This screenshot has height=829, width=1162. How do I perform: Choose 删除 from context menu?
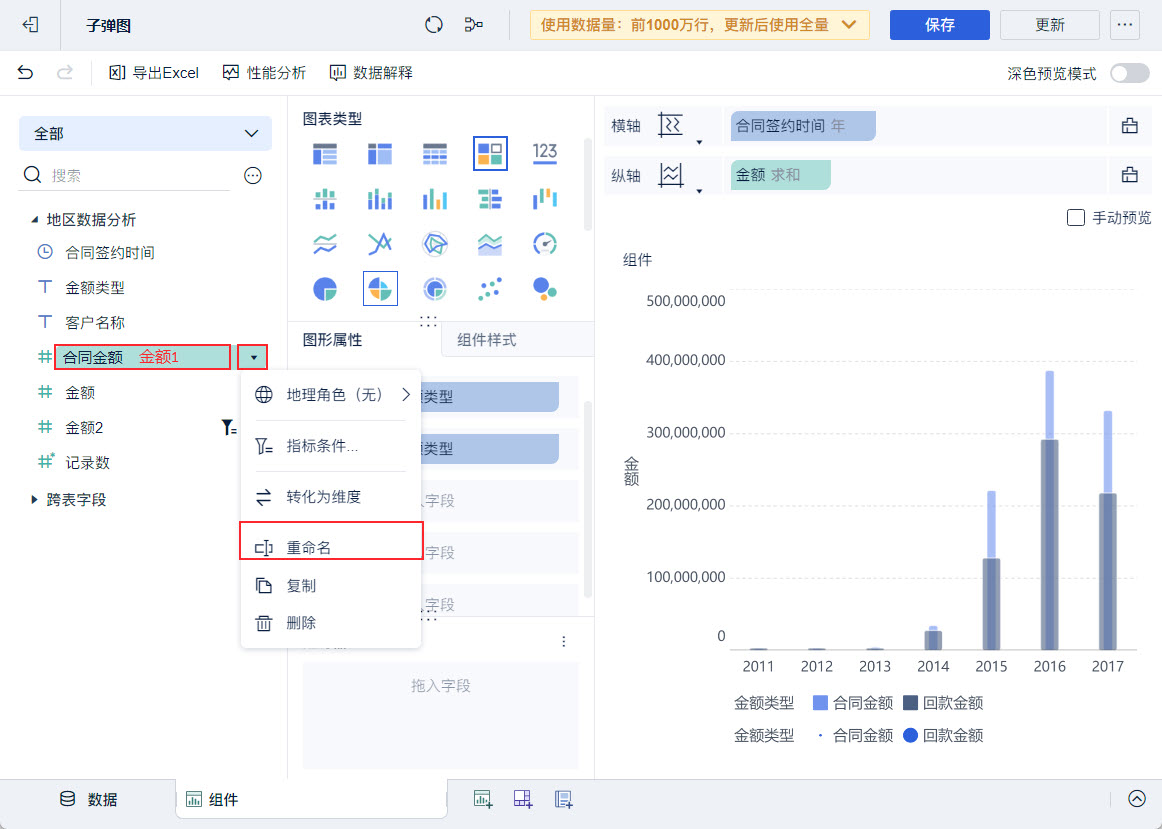point(331,623)
